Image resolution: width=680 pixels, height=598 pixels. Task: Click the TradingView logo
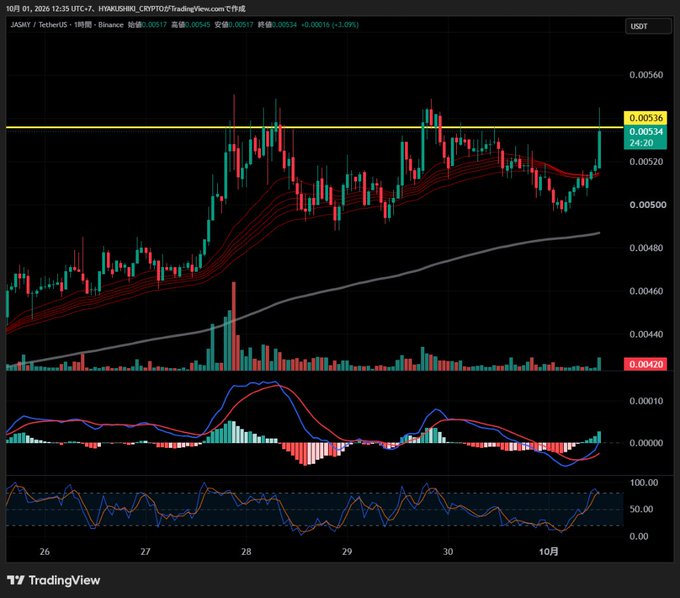pyautogui.click(x=53, y=580)
